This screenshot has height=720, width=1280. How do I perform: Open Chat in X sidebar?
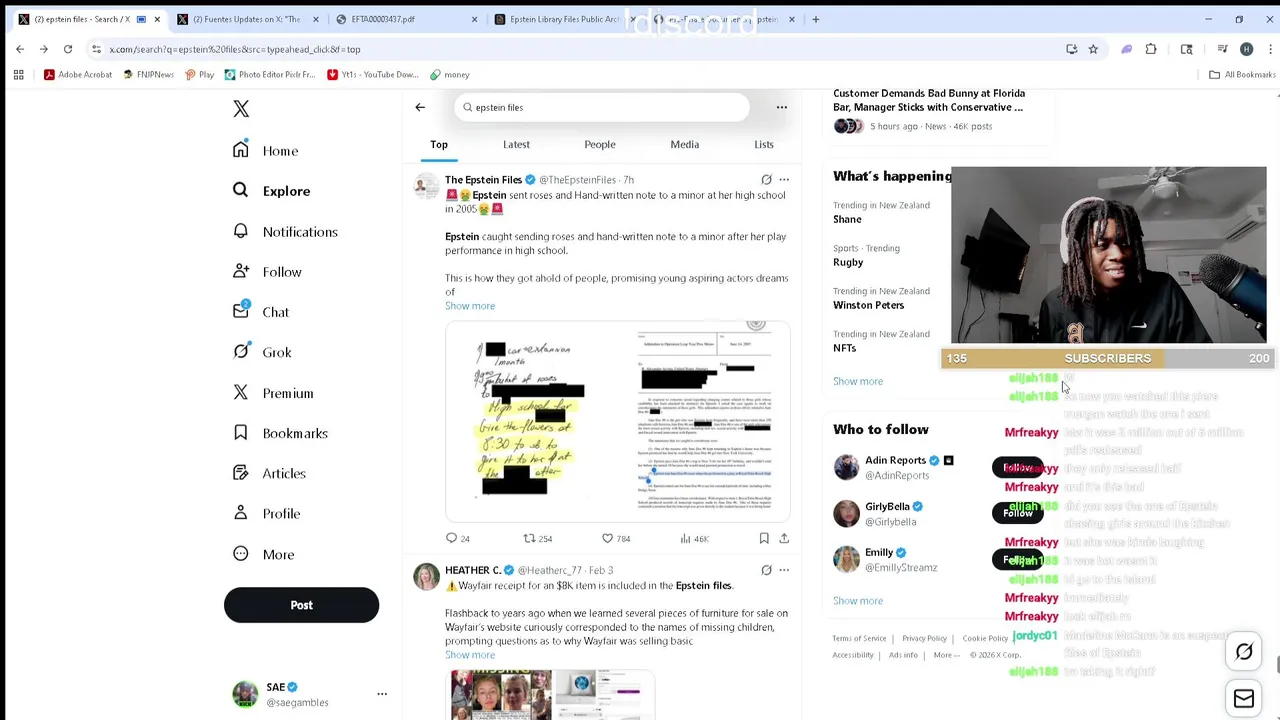coord(261,312)
